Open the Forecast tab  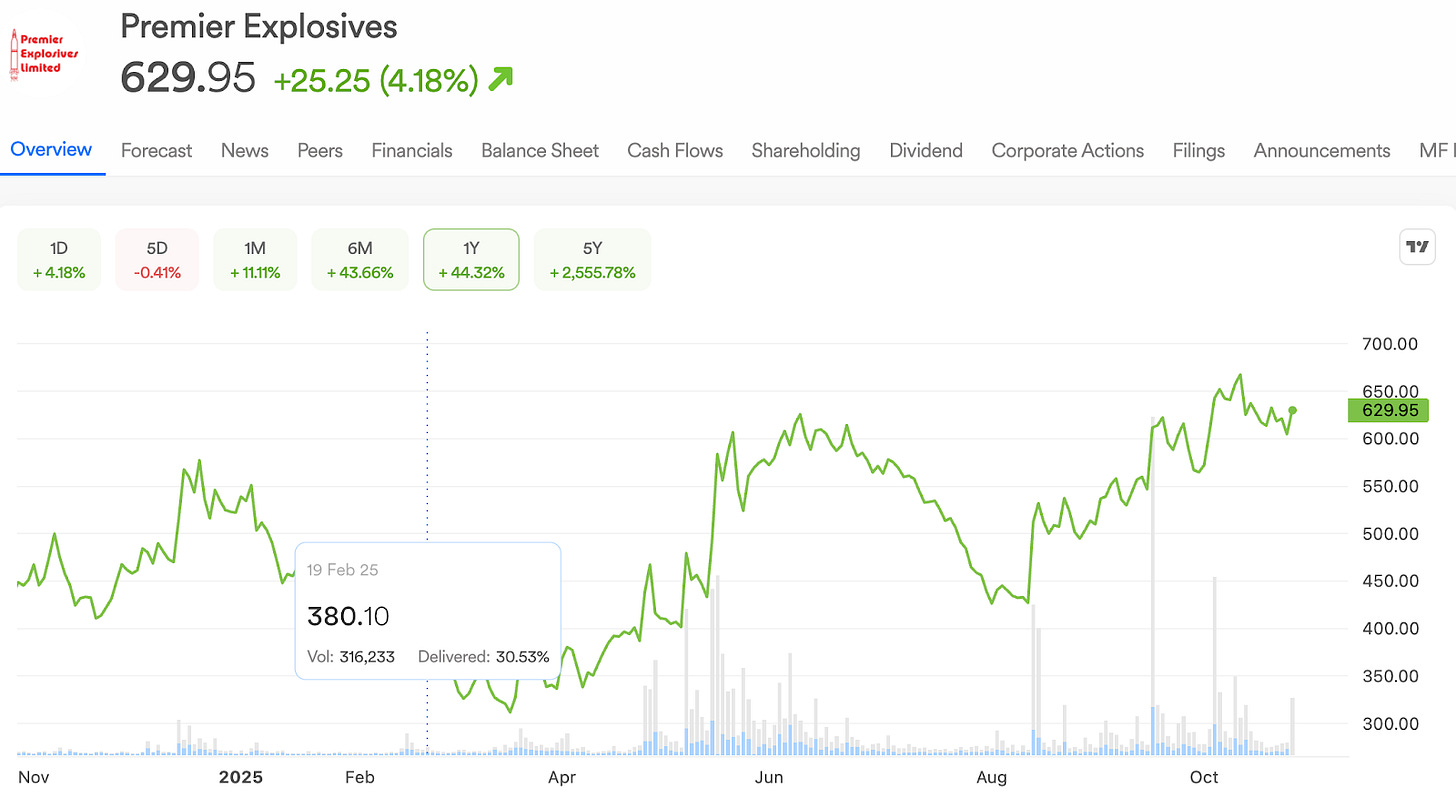(x=156, y=151)
